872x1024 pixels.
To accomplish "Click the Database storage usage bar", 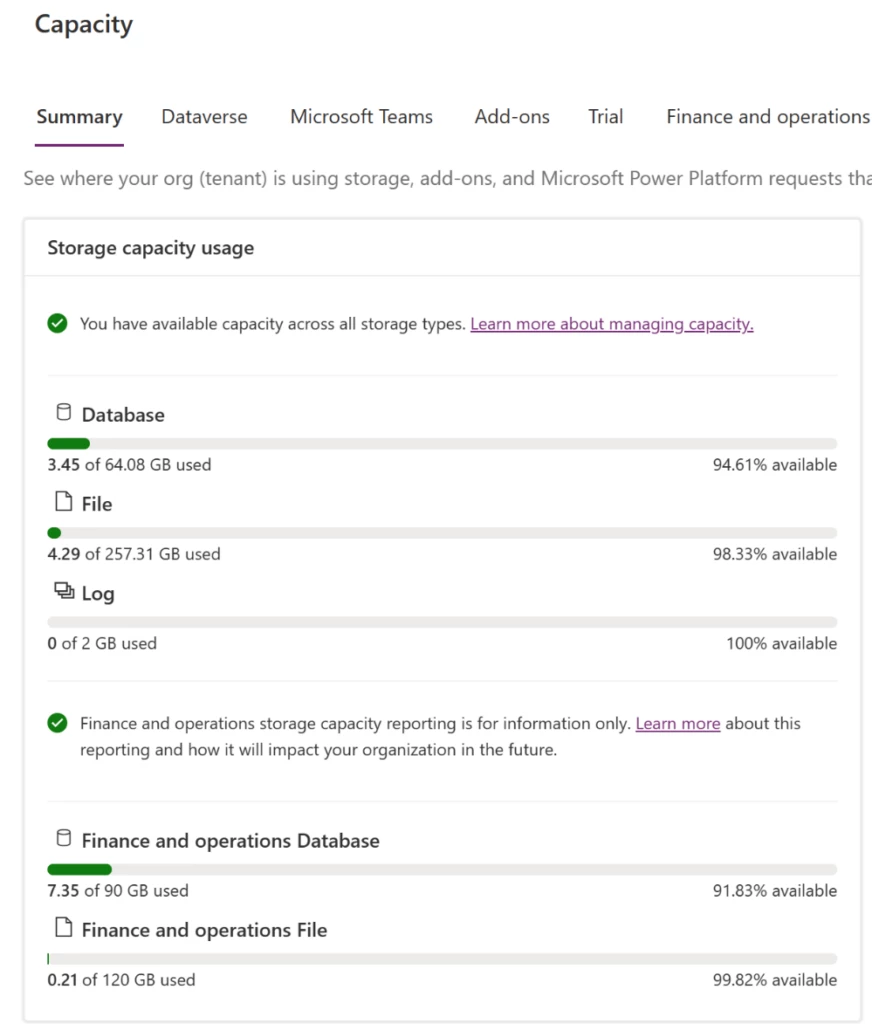I will [x=442, y=444].
